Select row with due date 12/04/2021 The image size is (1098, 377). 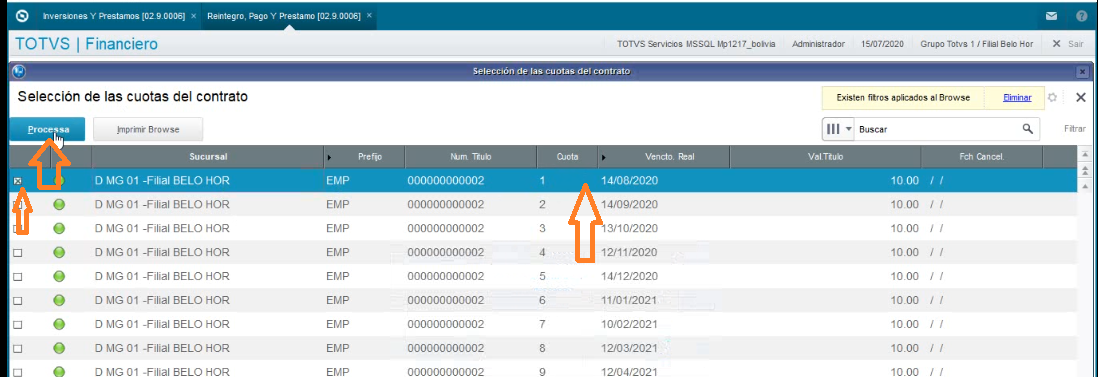[x=543, y=369]
